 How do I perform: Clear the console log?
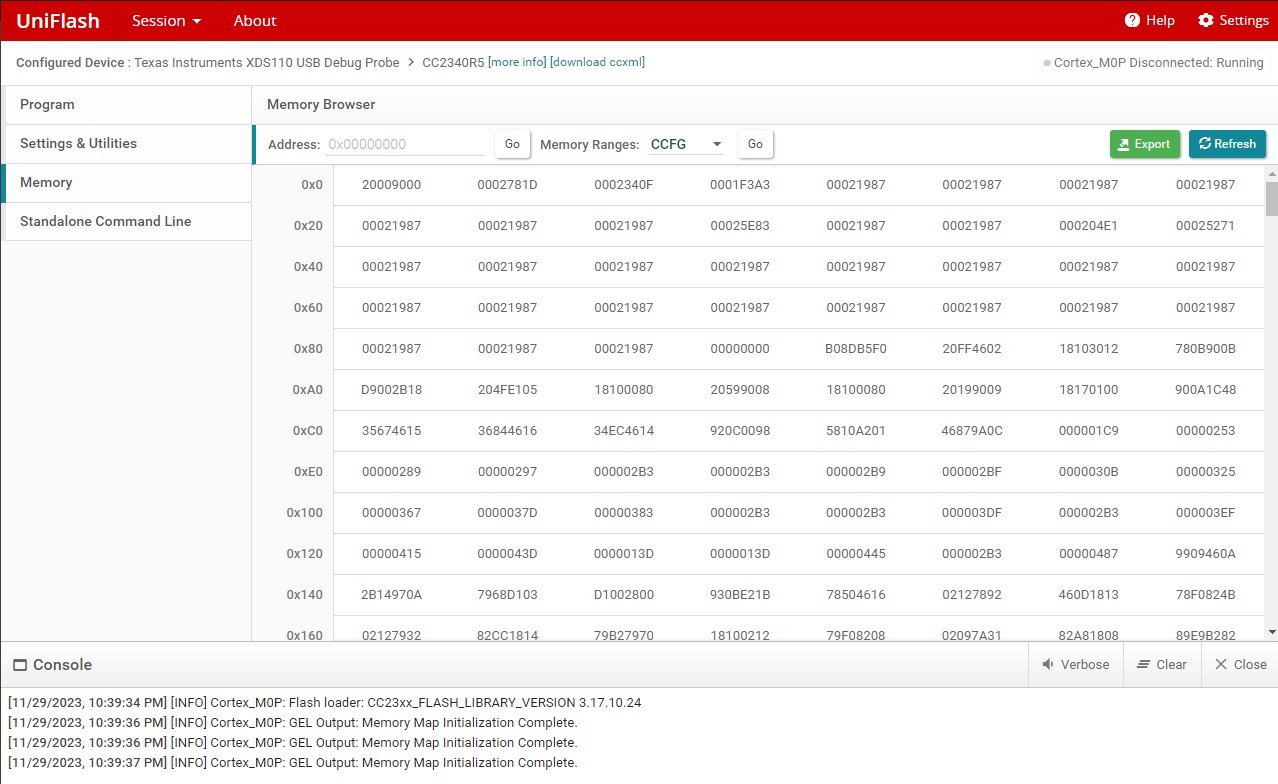(1161, 664)
